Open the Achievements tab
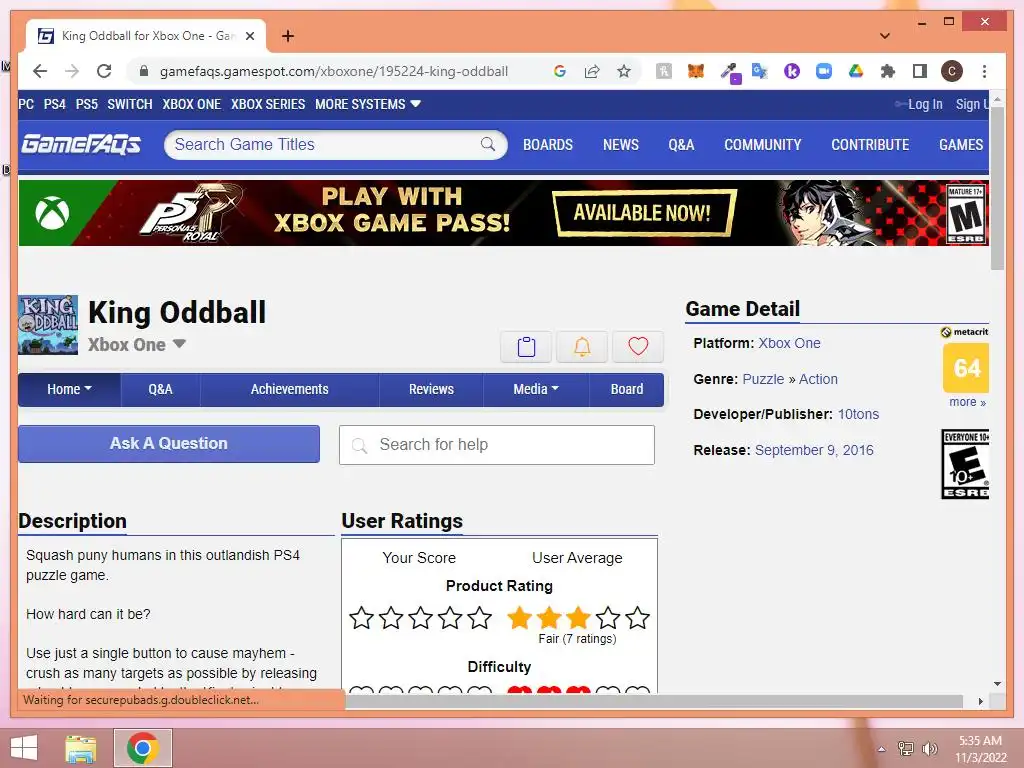 click(289, 389)
